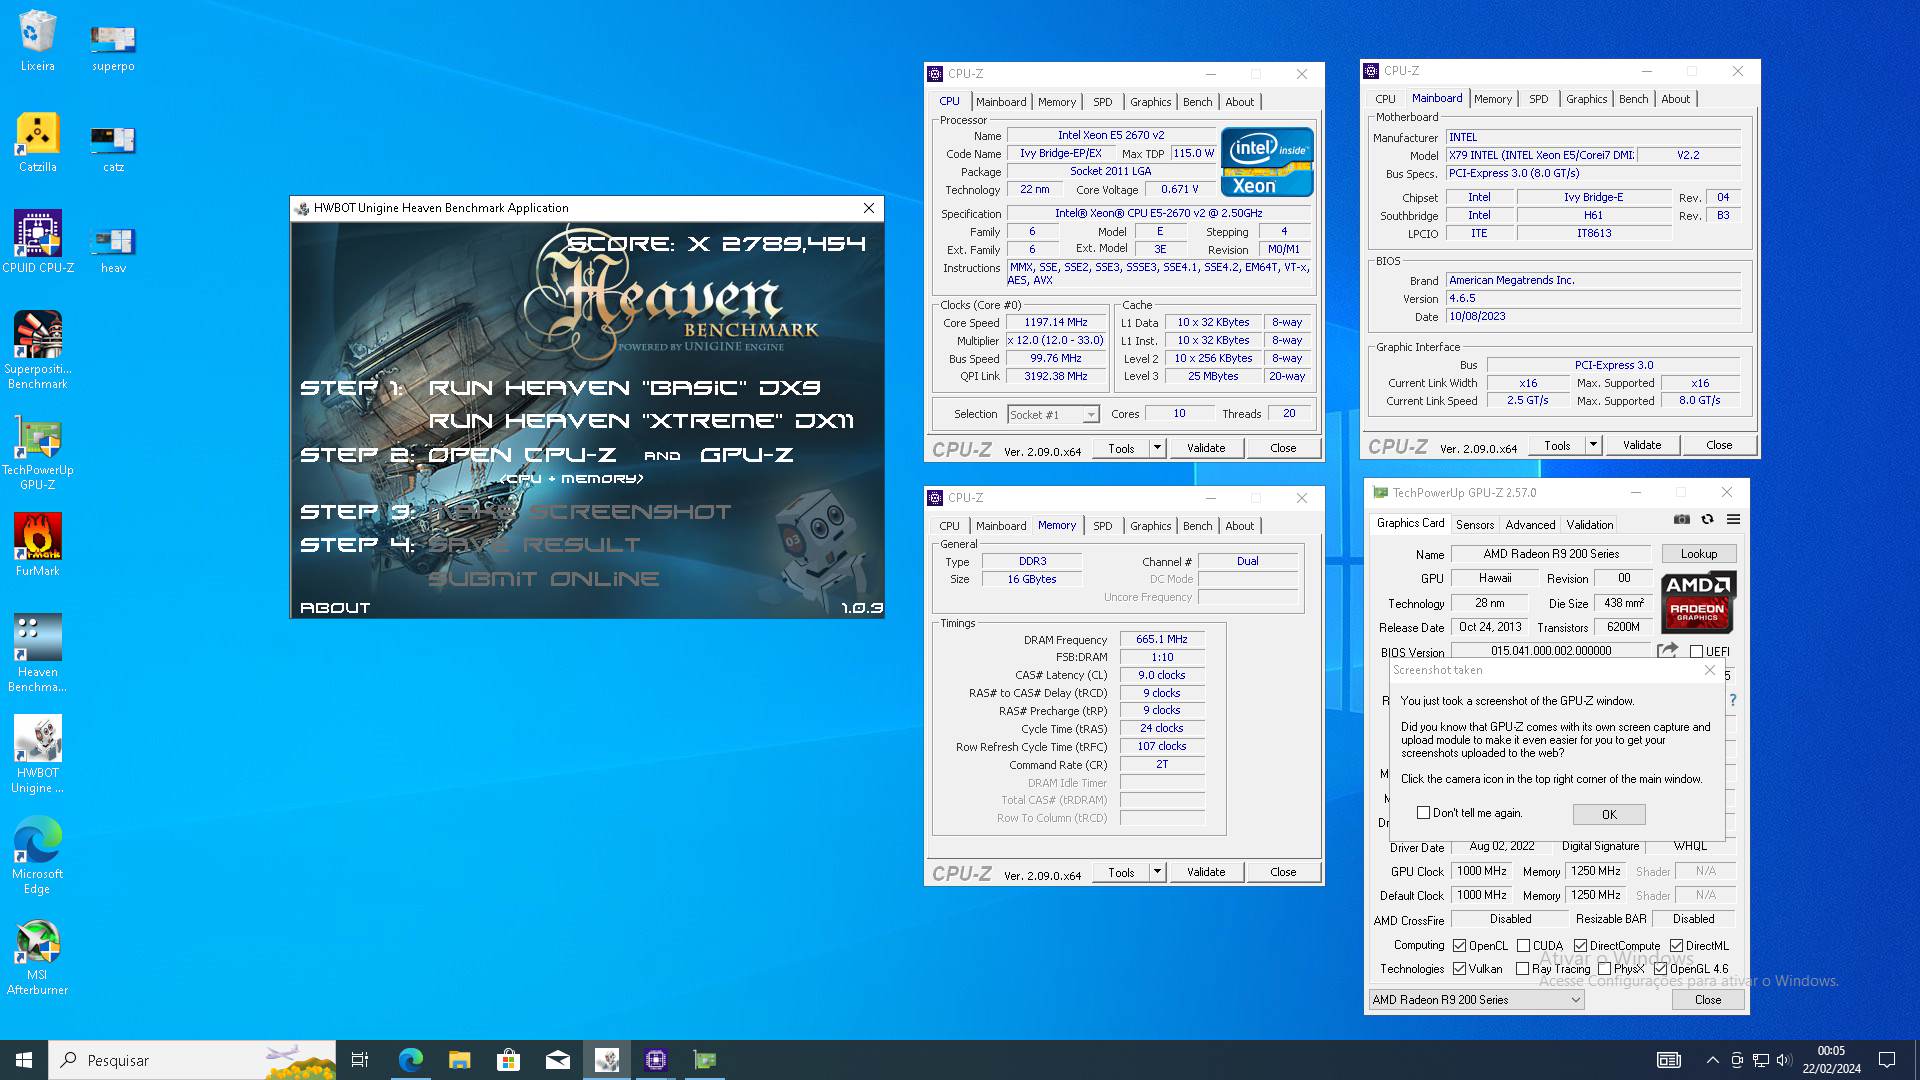This screenshot has height=1080, width=1920.
Task: Open File Explorer from the taskbar
Action: pyautogui.click(x=459, y=1060)
